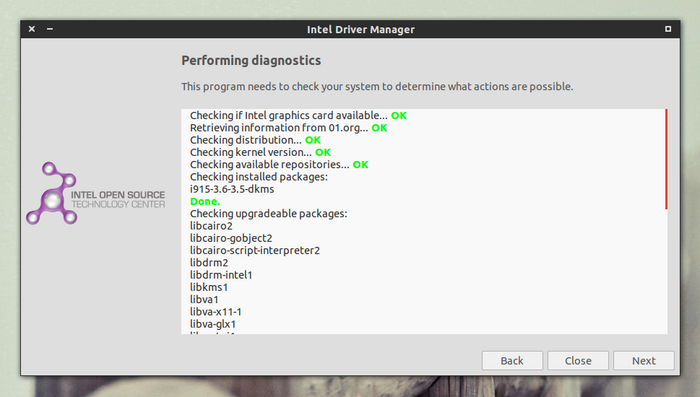Click the Intel Open Source Technology Center logo

pos(96,193)
